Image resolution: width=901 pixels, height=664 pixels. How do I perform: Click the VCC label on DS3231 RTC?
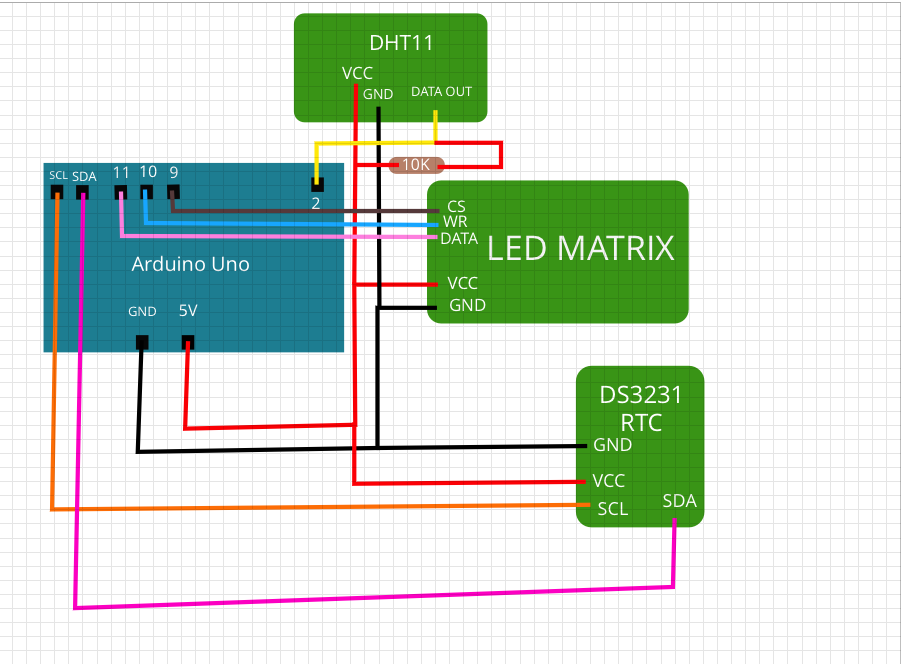609,481
